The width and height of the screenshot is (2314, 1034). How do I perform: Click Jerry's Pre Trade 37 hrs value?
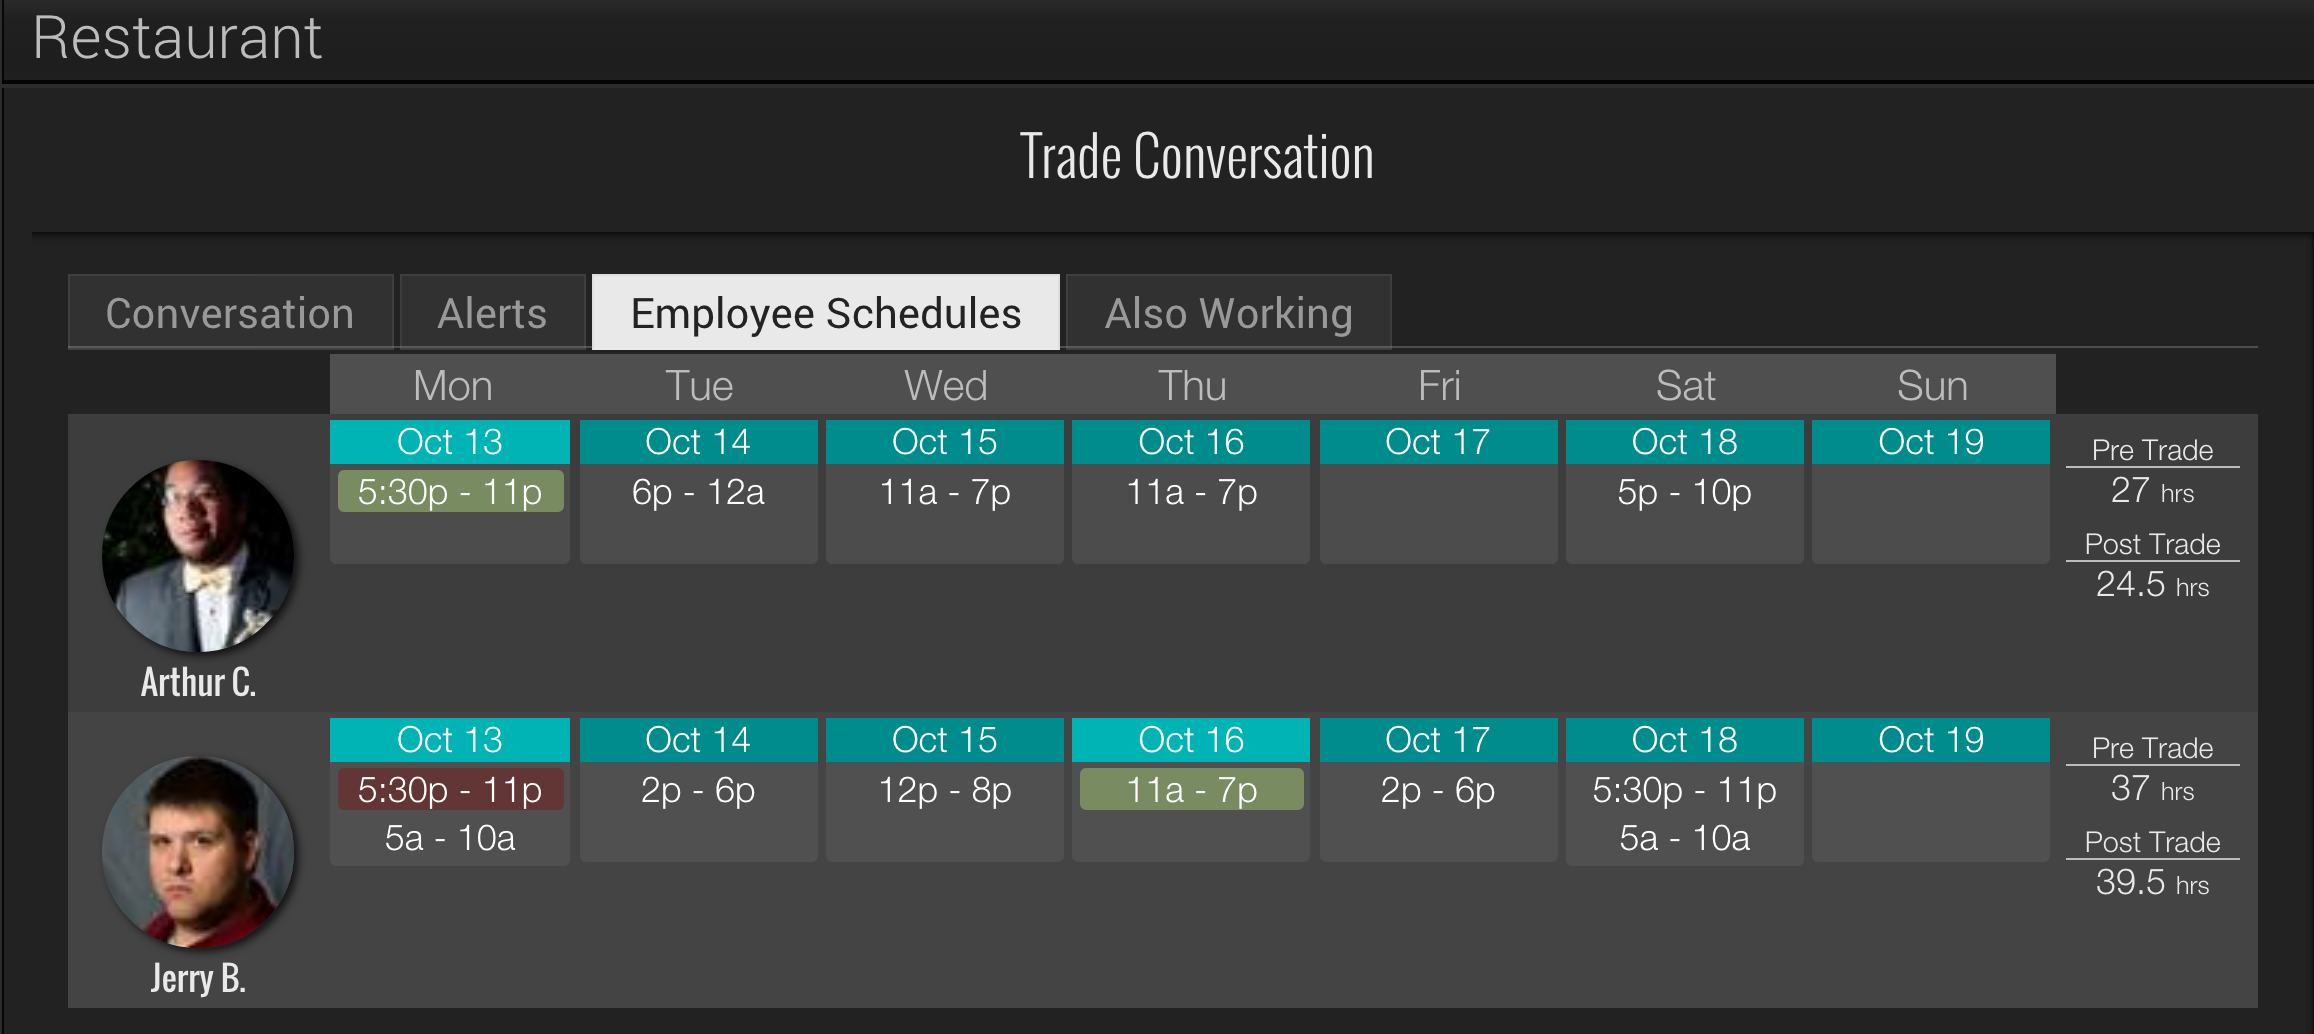[x=2152, y=789]
